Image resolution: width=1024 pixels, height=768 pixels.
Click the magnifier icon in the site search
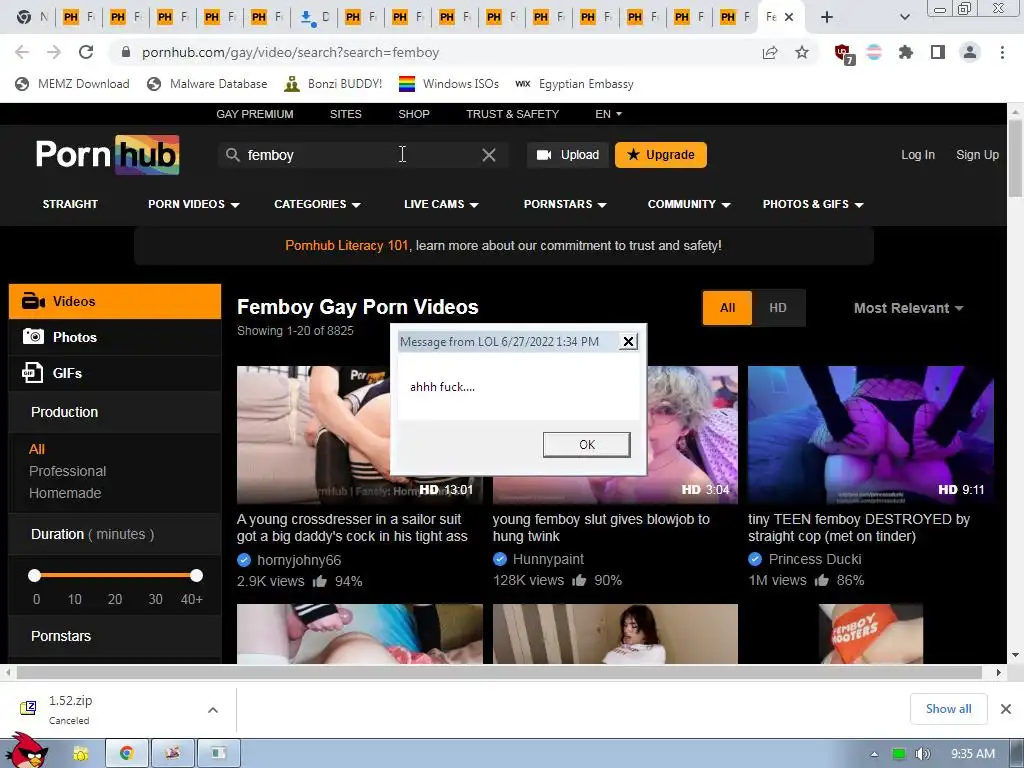pos(232,155)
